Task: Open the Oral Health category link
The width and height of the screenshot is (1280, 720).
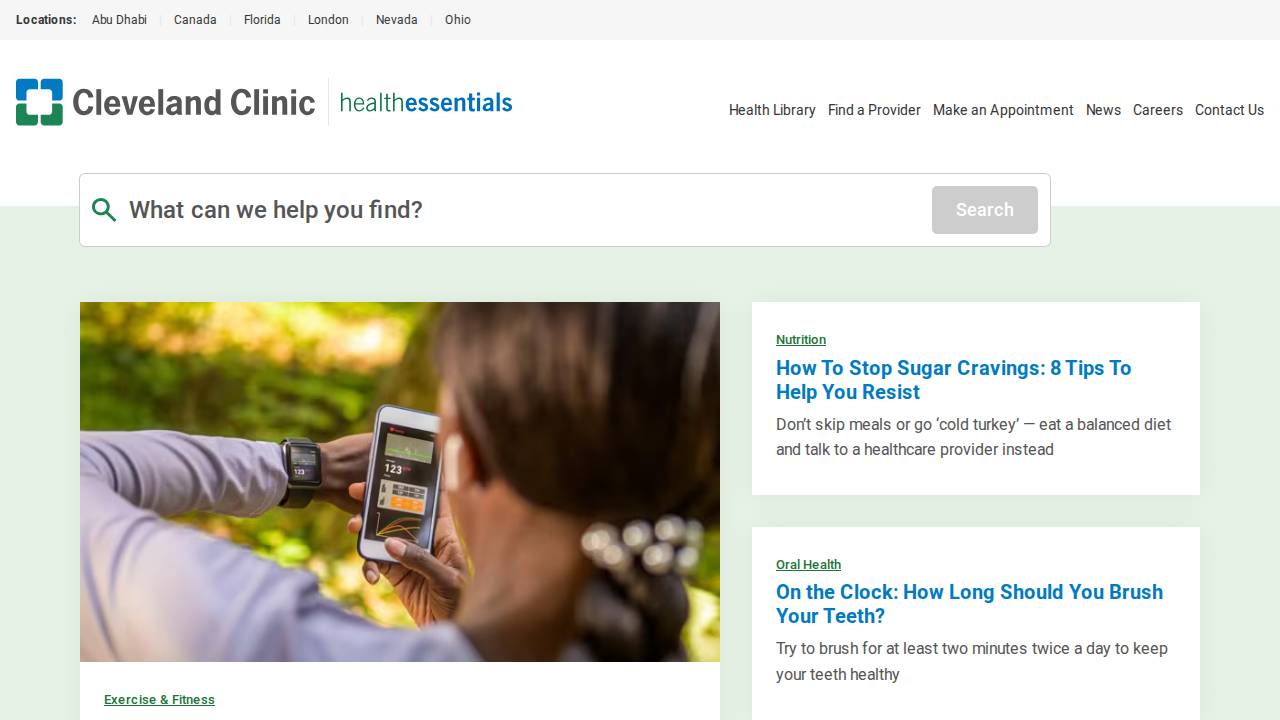Action: pos(808,565)
